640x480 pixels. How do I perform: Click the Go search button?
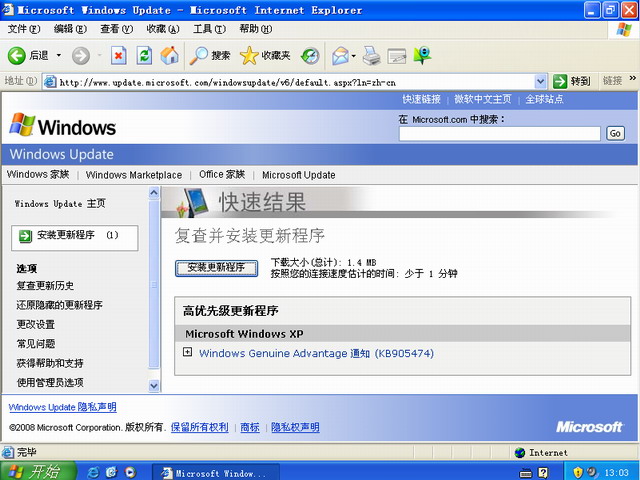click(x=615, y=133)
